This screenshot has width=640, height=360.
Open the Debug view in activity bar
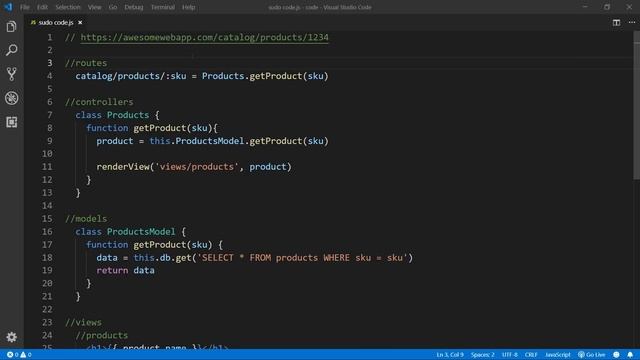pos(11,98)
